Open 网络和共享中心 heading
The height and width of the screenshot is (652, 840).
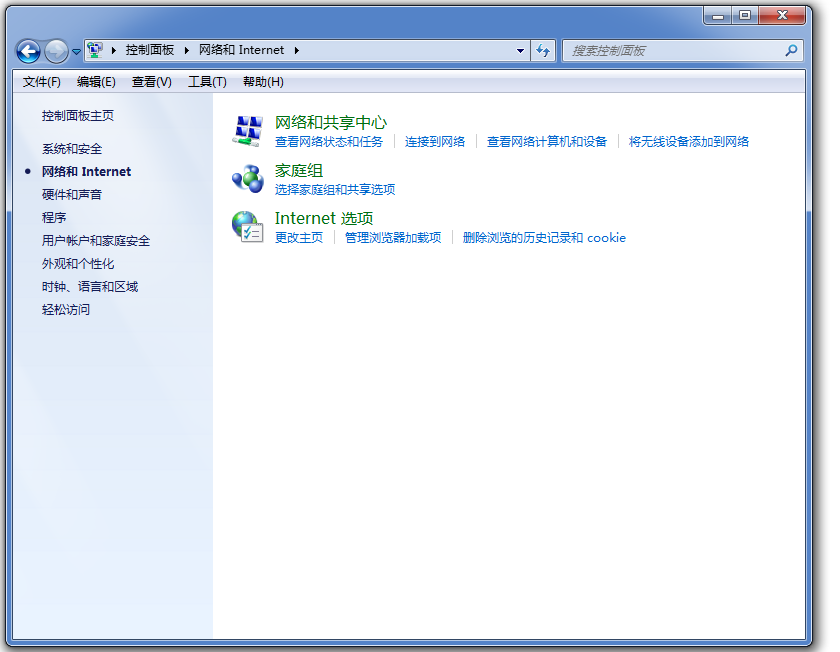point(331,123)
